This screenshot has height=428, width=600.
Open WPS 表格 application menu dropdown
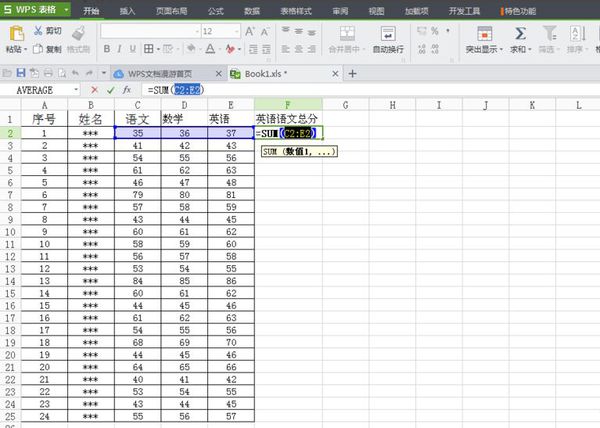click(67, 9)
